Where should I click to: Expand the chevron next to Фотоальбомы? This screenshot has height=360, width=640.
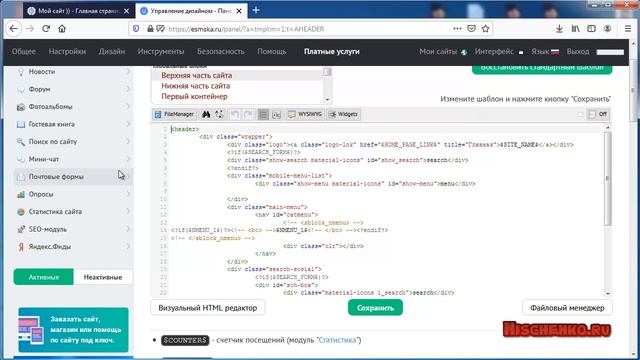click(128, 107)
